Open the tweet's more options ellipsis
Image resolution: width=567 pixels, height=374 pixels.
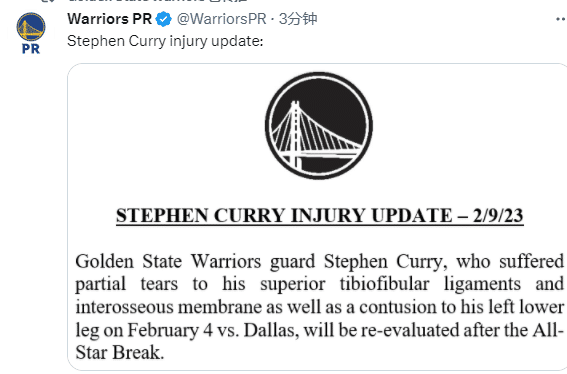point(562,19)
